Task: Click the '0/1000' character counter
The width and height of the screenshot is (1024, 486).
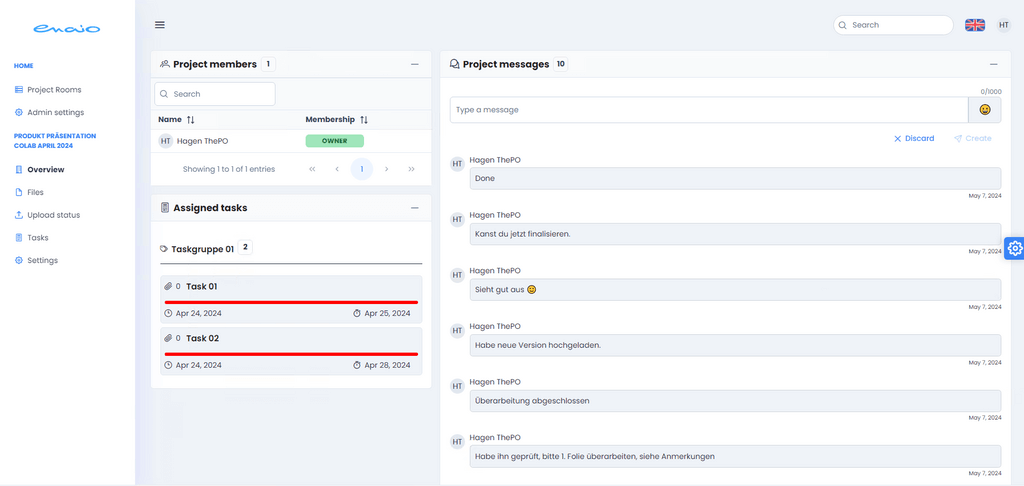Action: tap(990, 91)
